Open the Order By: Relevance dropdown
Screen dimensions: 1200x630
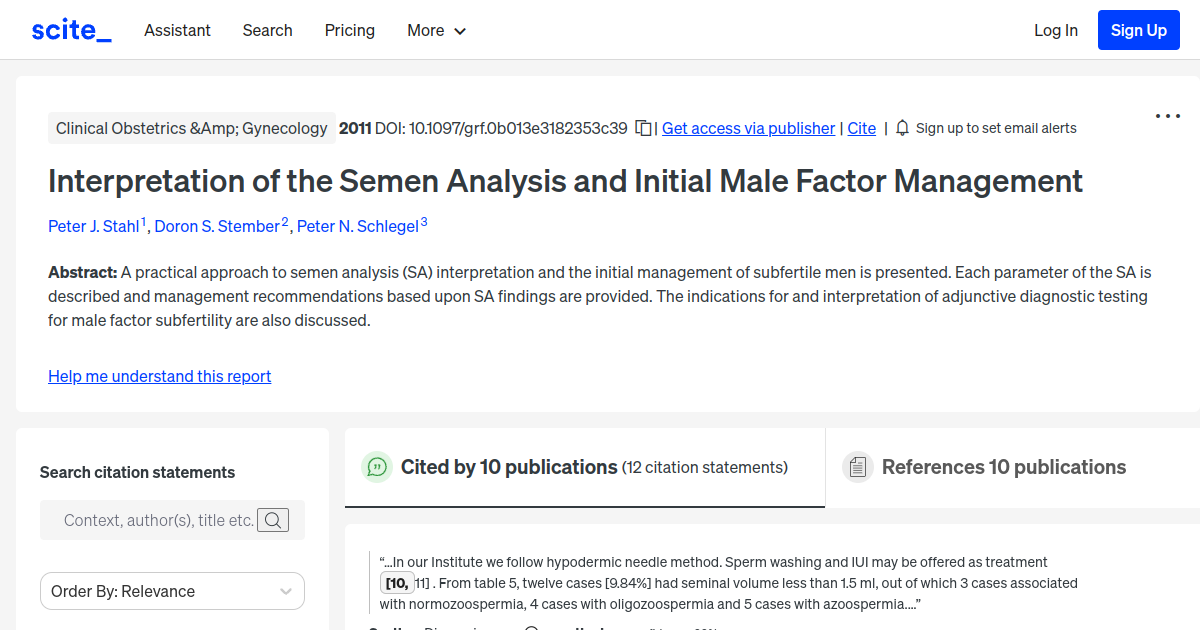click(171, 591)
